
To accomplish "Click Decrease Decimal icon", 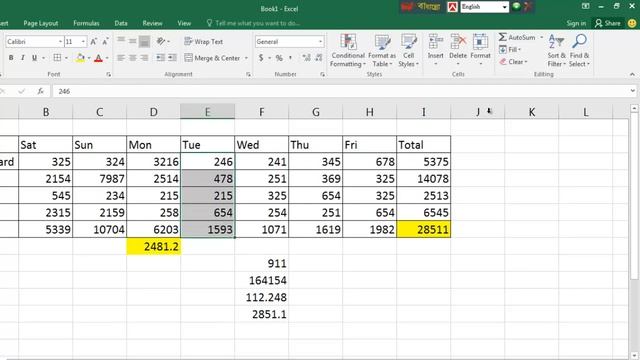I will pyautogui.click(x=318, y=58).
